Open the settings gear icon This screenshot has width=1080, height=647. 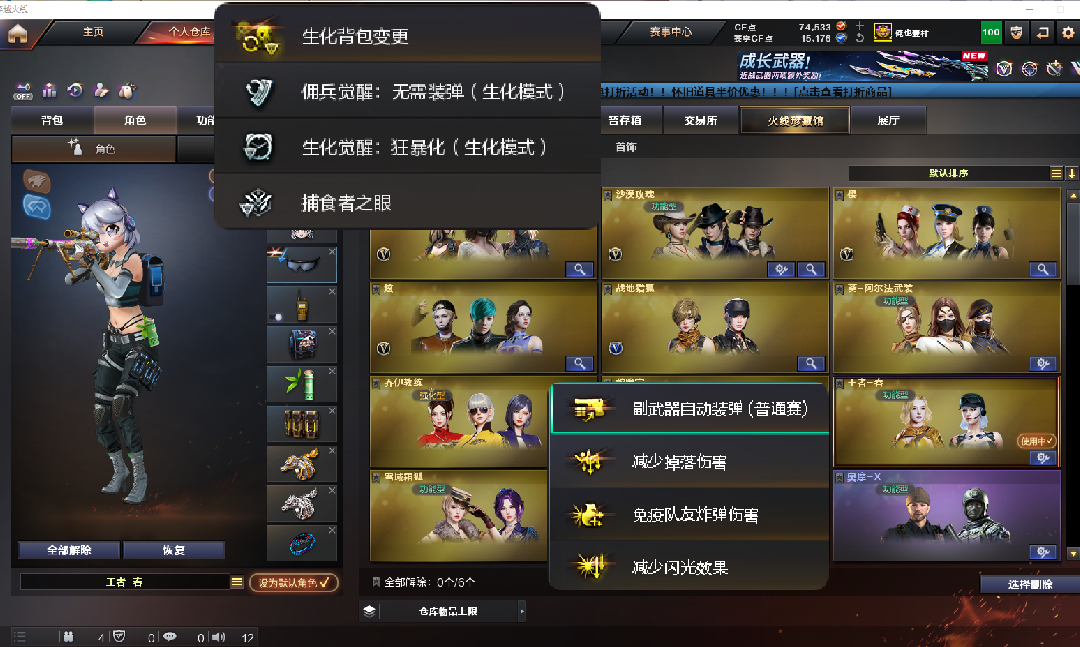click(x=1068, y=32)
